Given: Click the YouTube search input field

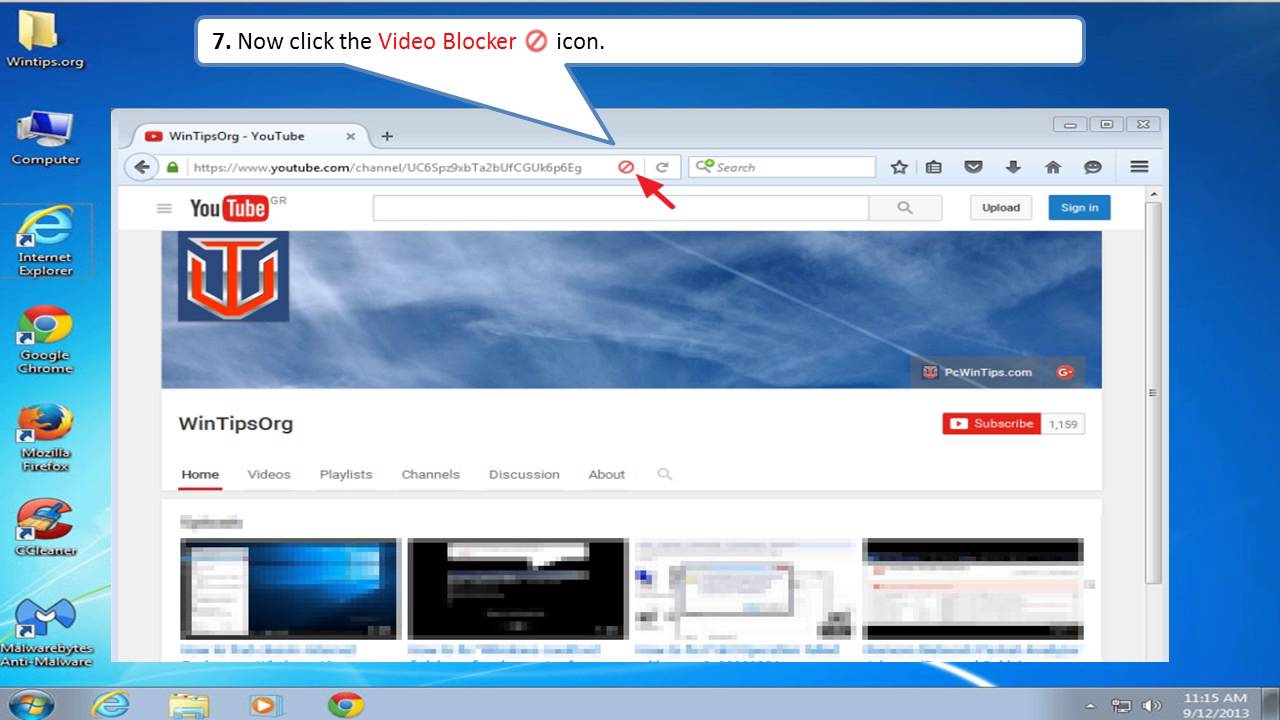Looking at the screenshot, I should coord(620,208).
